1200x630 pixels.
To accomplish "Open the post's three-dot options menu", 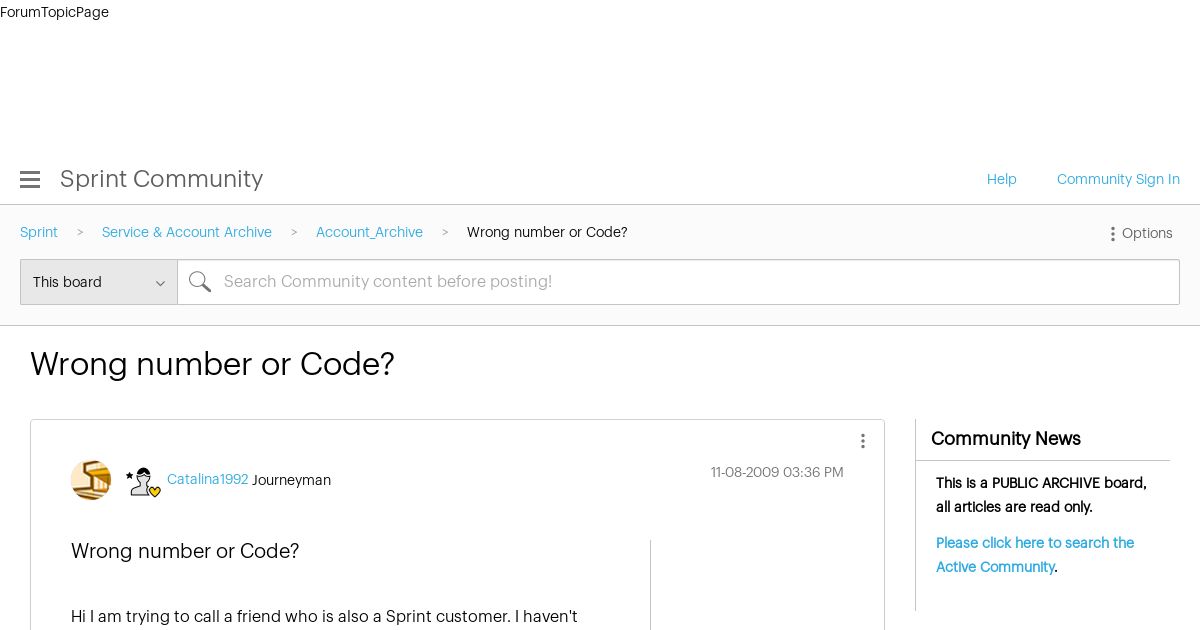I will 863,441.
